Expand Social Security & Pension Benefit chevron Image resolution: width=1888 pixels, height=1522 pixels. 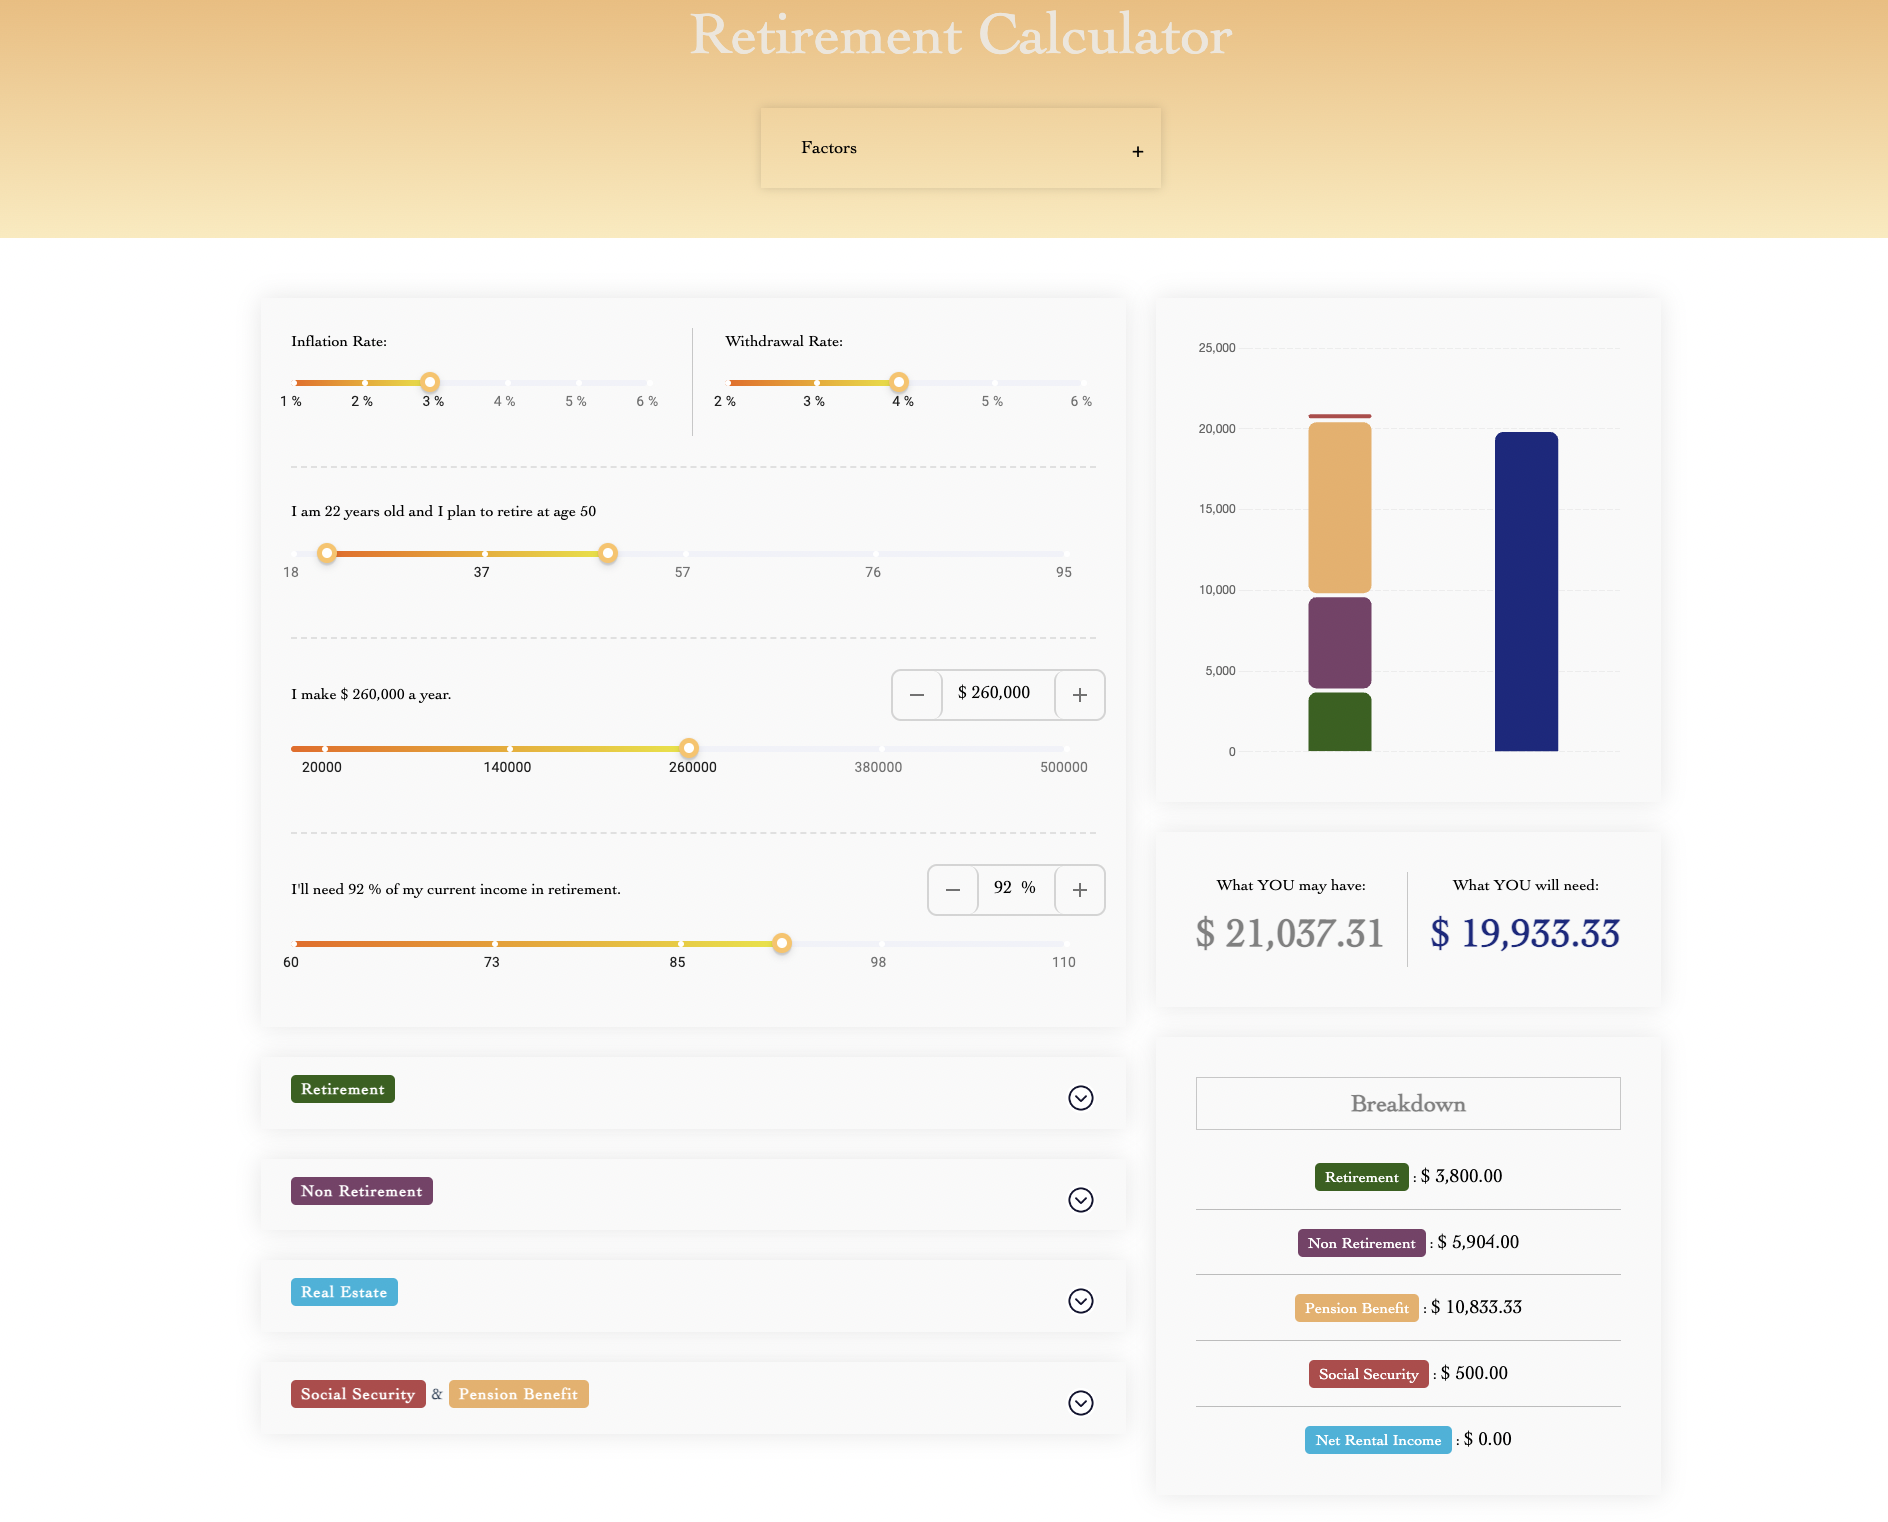[1080, 1403]
